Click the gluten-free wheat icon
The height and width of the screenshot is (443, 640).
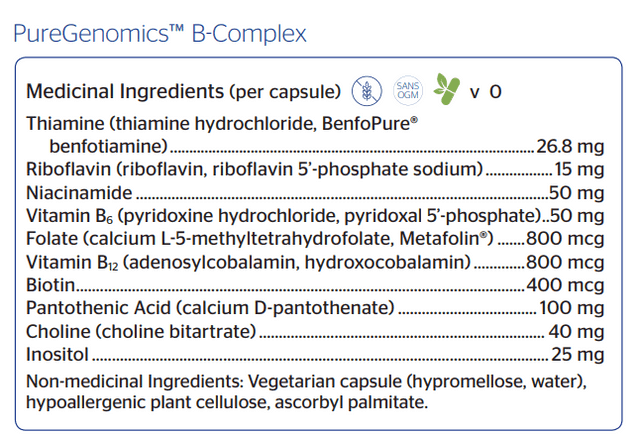[x=367, y=91]
